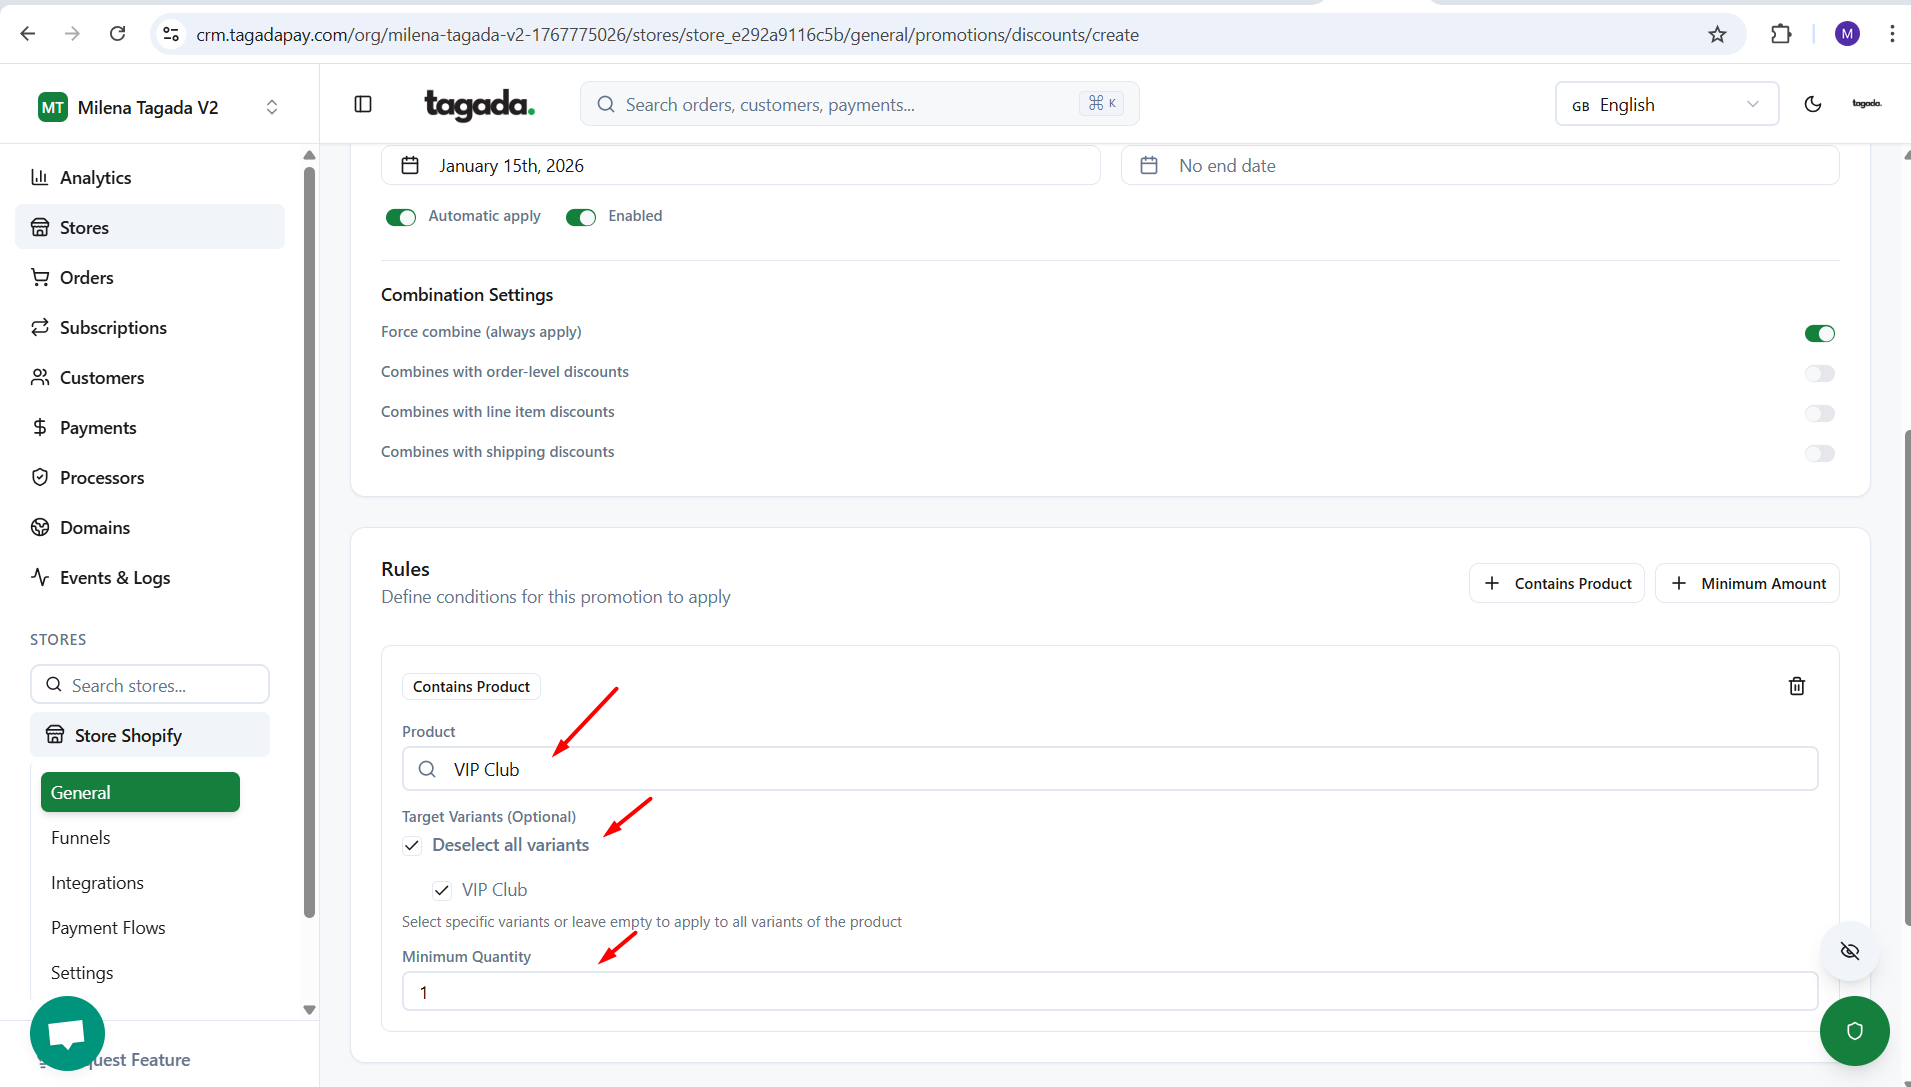The height and width of the screenshot is (1087, 1911).
Task: Add another Contains Product rule
Action: tap(1557, 583)
